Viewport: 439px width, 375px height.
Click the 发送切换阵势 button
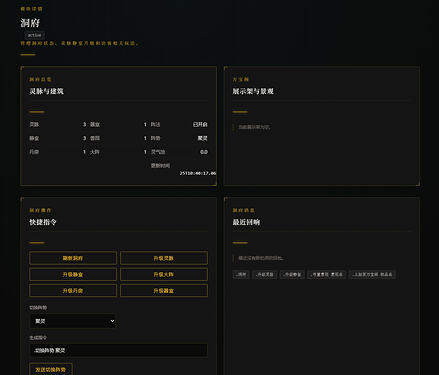click(51, 370)
